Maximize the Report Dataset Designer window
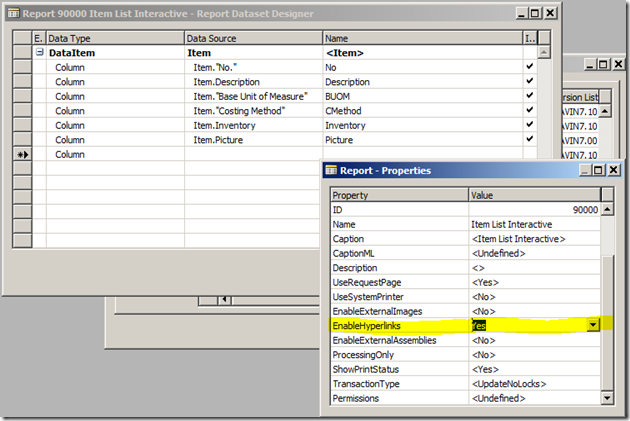Screen dimensions: 630x421 point(535,13)
